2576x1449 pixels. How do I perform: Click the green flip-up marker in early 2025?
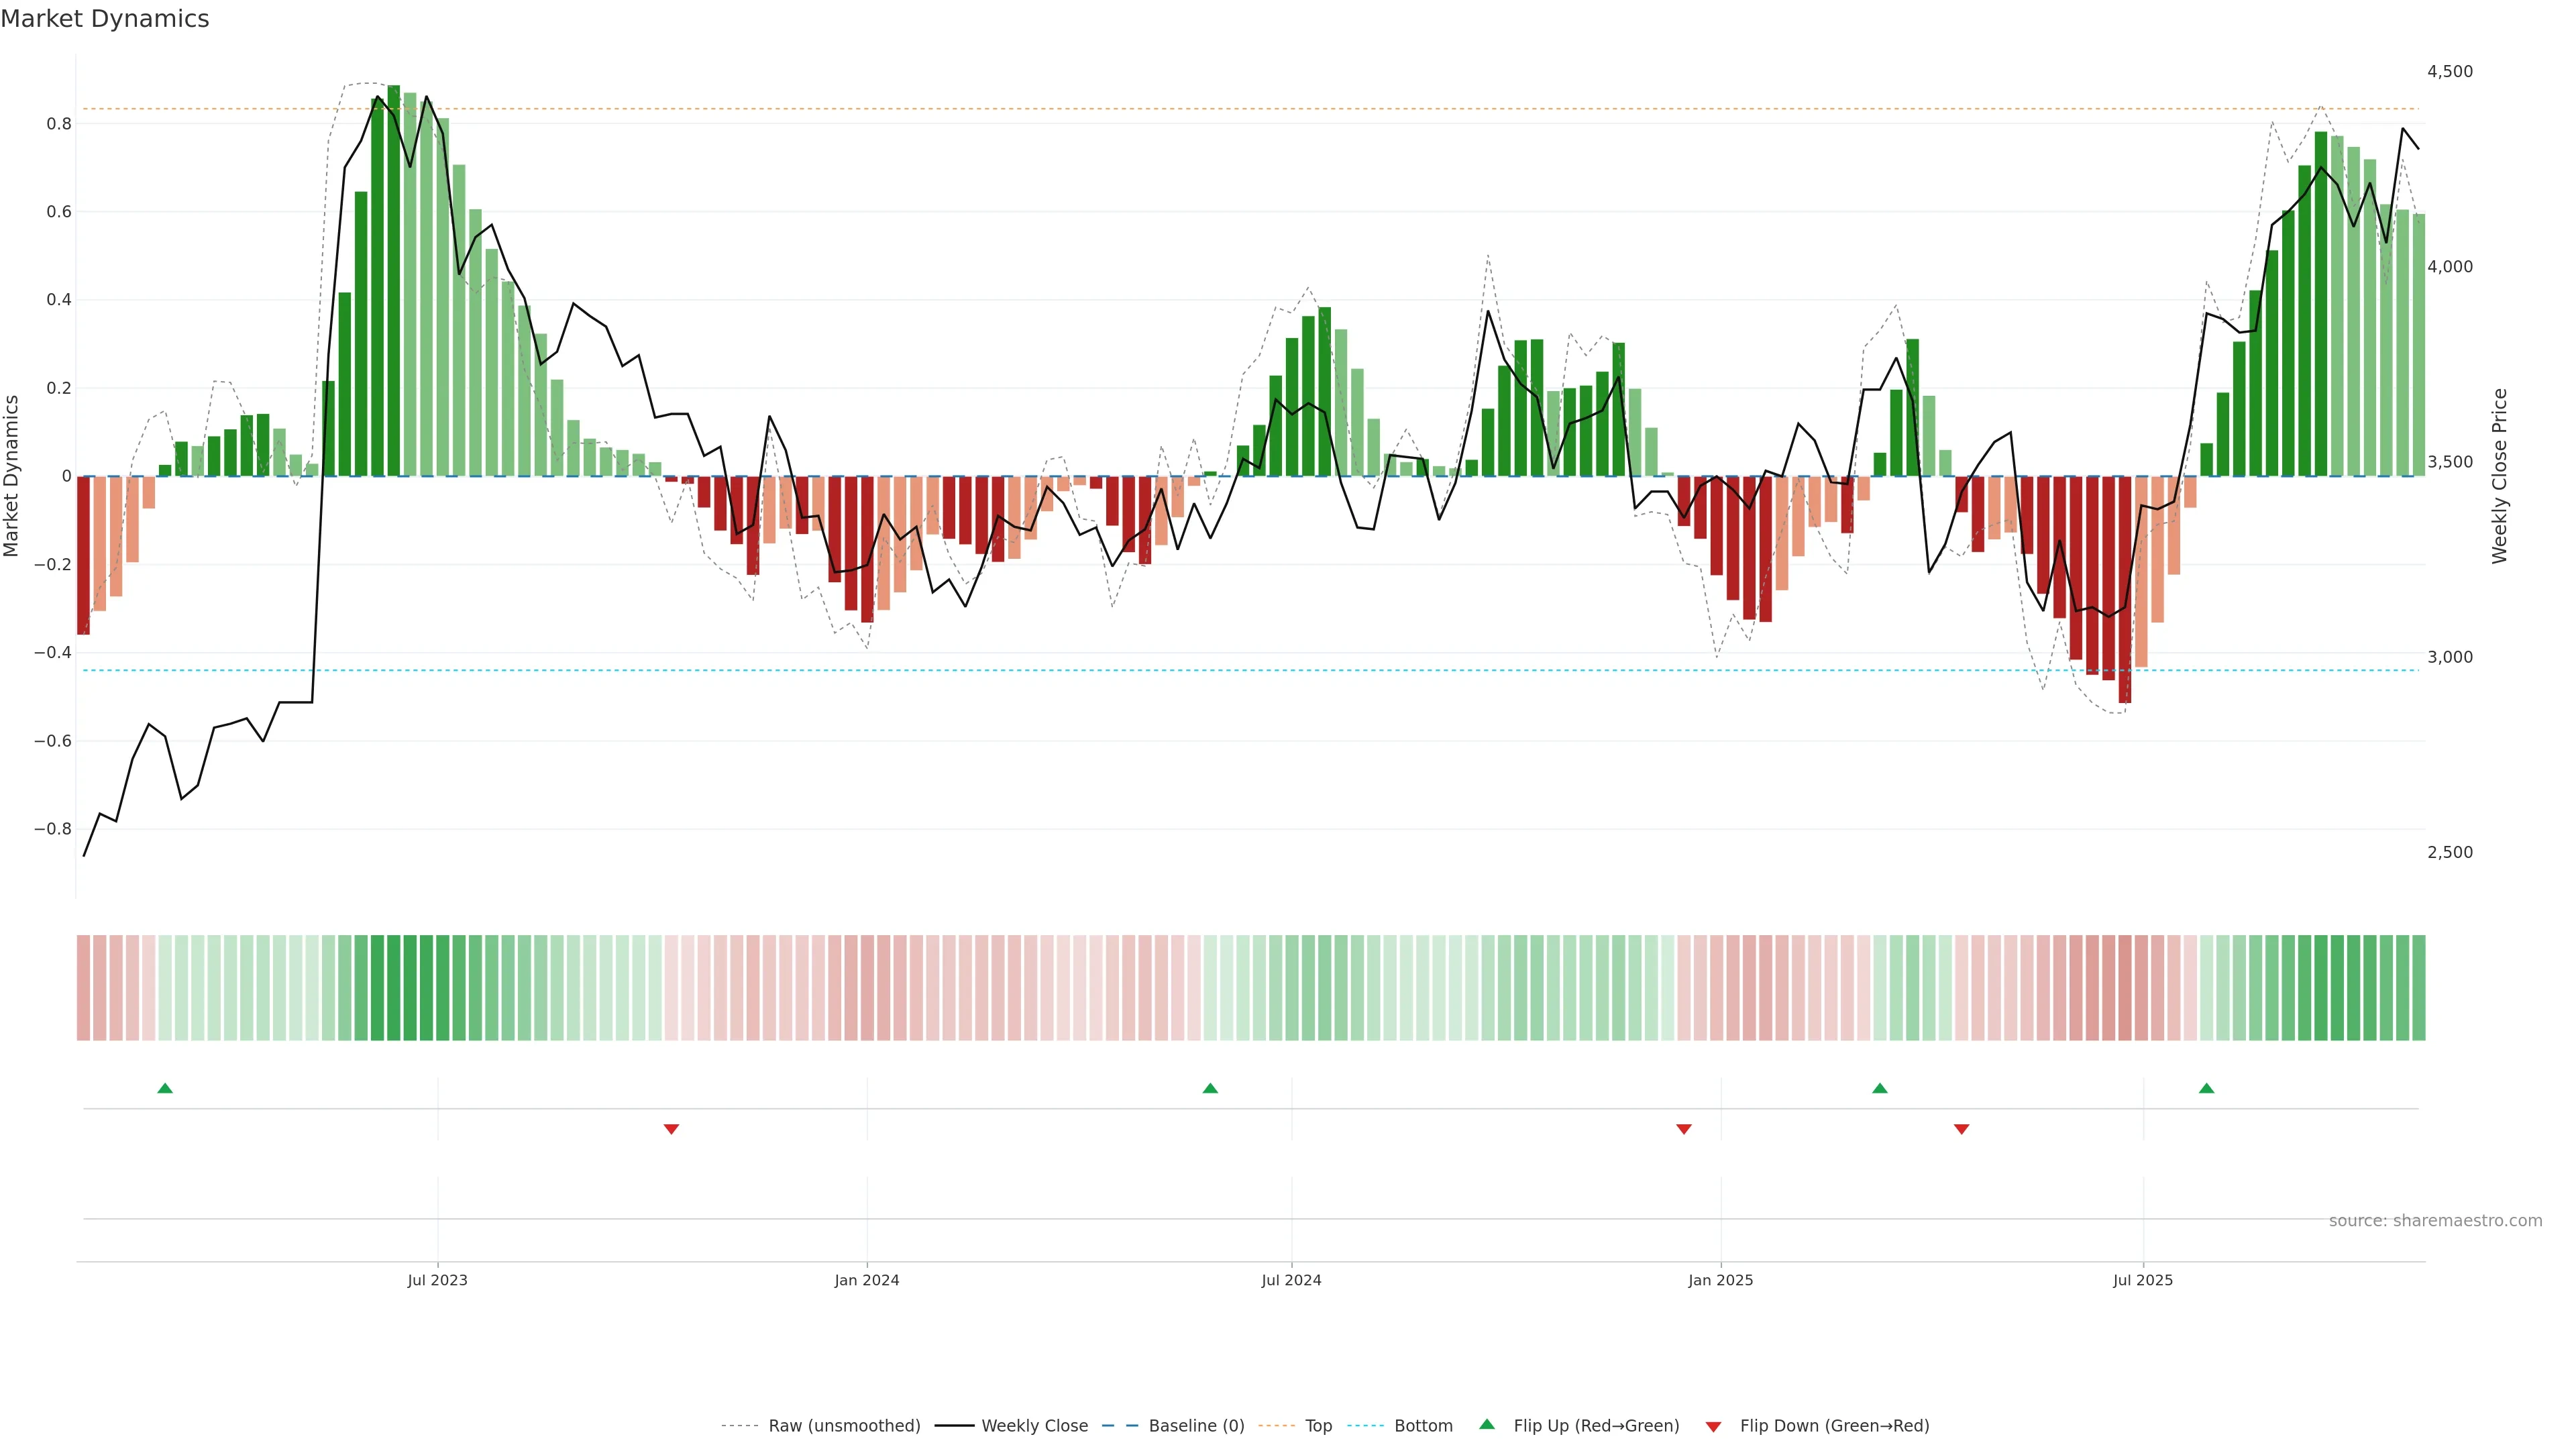tap(1880, 1088)
